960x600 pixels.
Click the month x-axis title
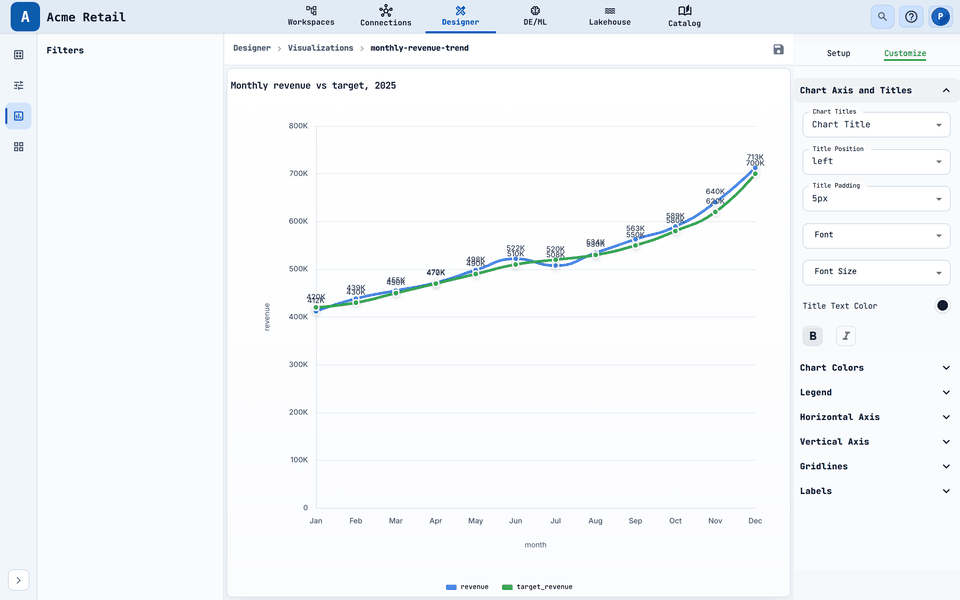(x=535, y=545)
